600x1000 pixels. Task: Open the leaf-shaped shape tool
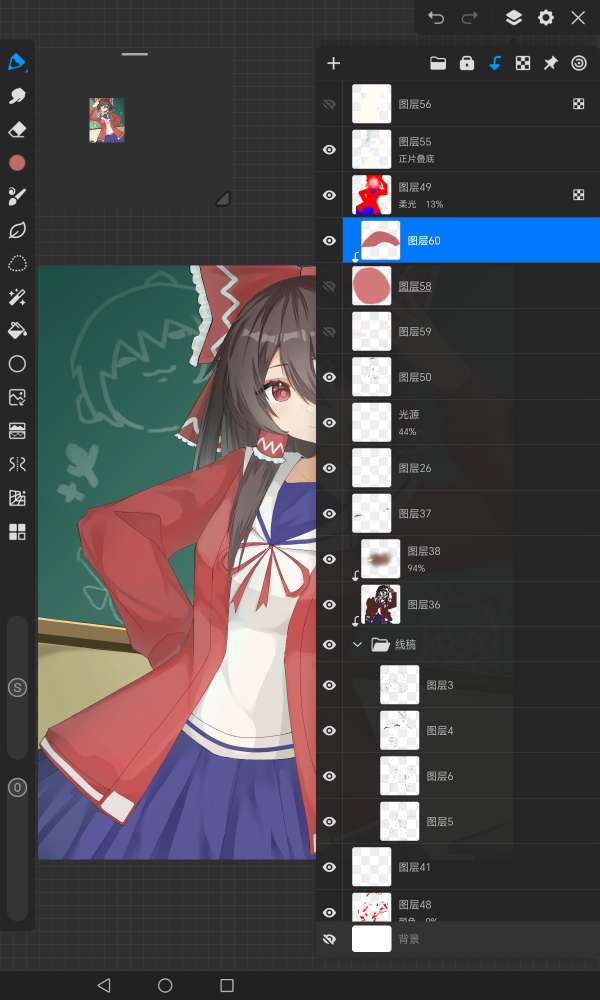17,230
